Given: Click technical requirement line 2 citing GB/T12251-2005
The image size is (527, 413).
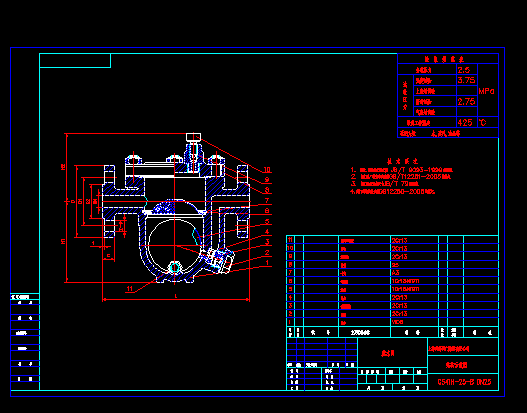Looking at the screenshot, I should [401, 177].
